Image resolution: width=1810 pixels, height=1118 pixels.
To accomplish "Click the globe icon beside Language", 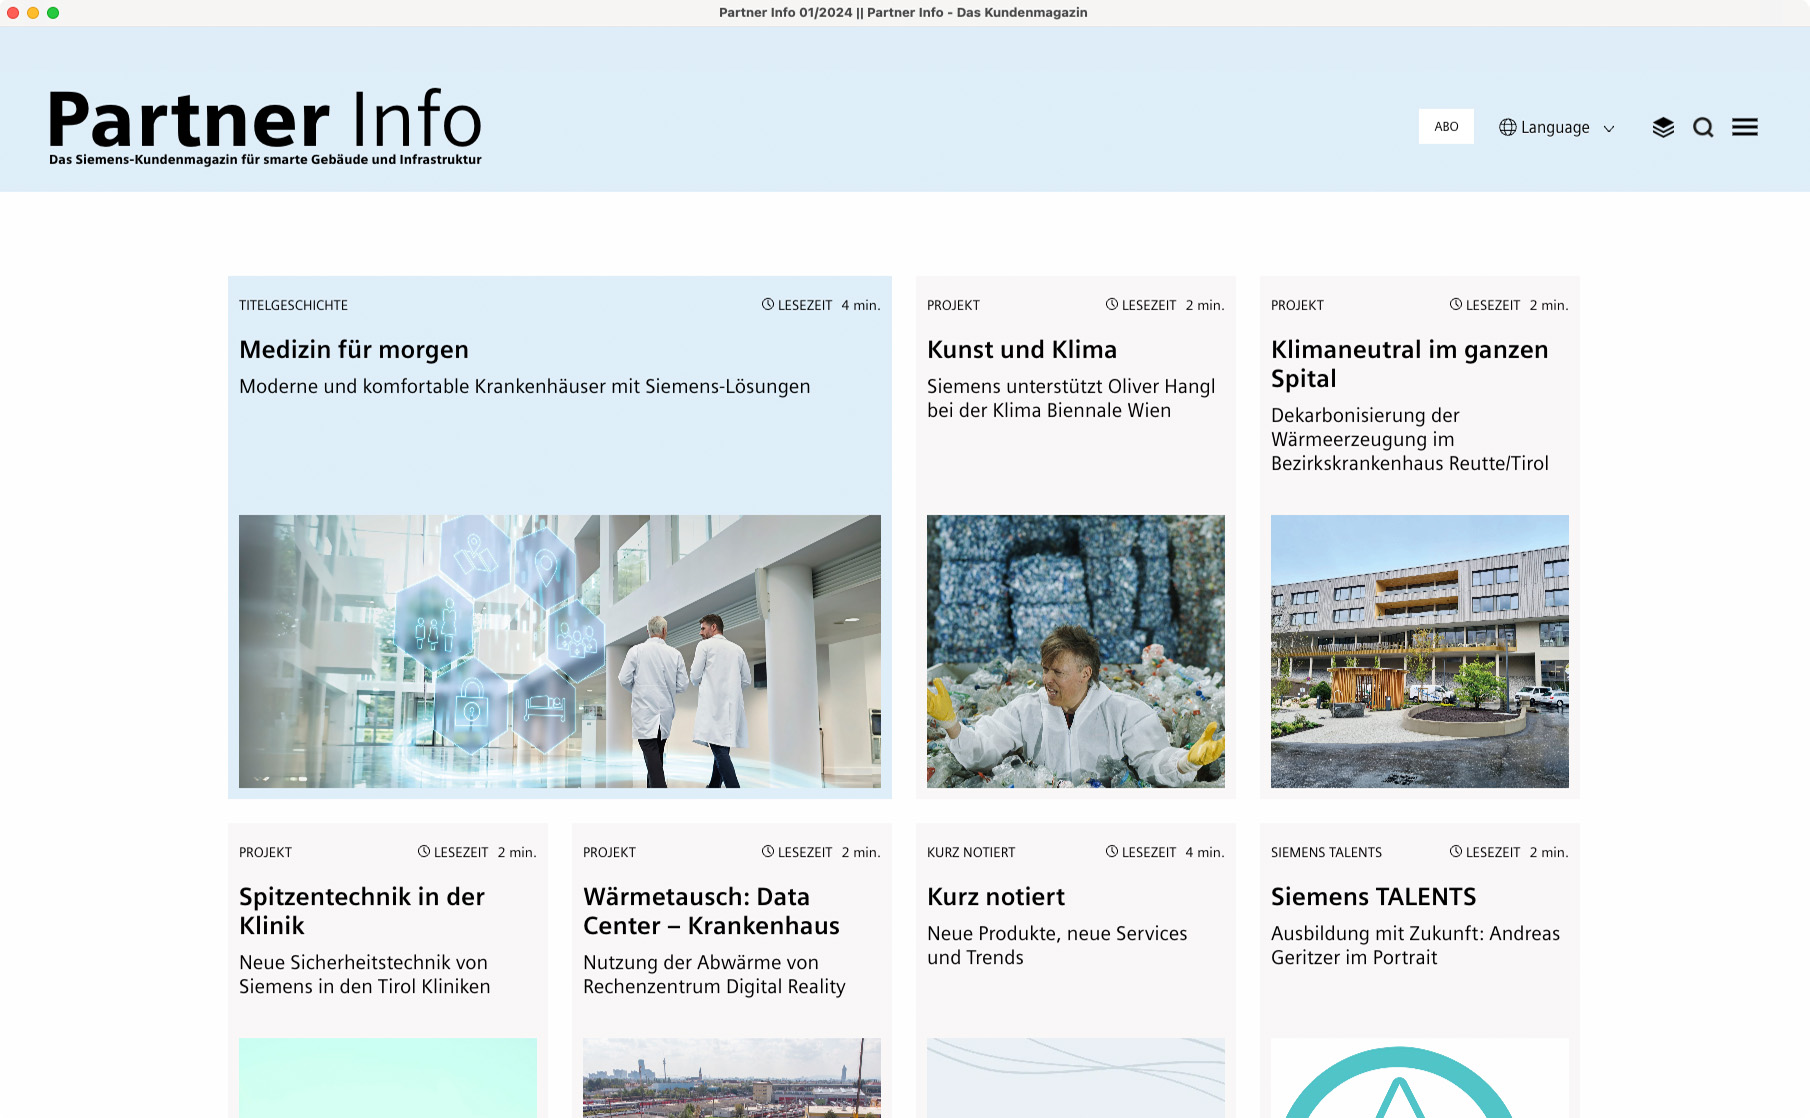I will pos(1507,127).
